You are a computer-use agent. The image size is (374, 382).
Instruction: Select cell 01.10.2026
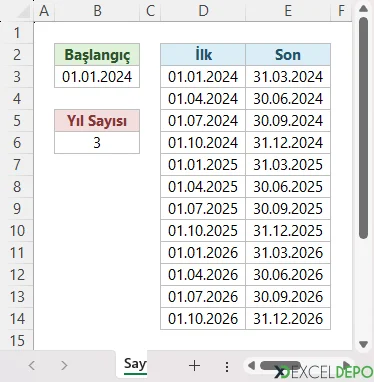click(203, 318)
